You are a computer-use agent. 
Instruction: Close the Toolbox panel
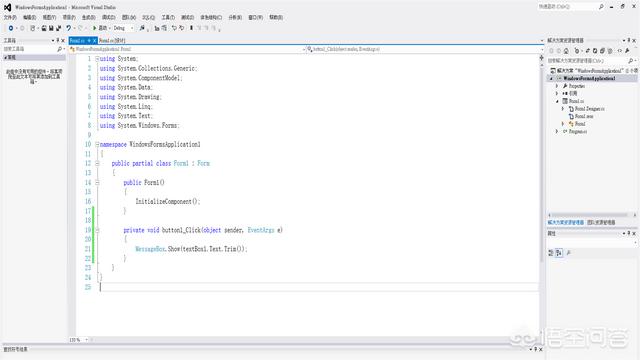[x=63, y=40]
